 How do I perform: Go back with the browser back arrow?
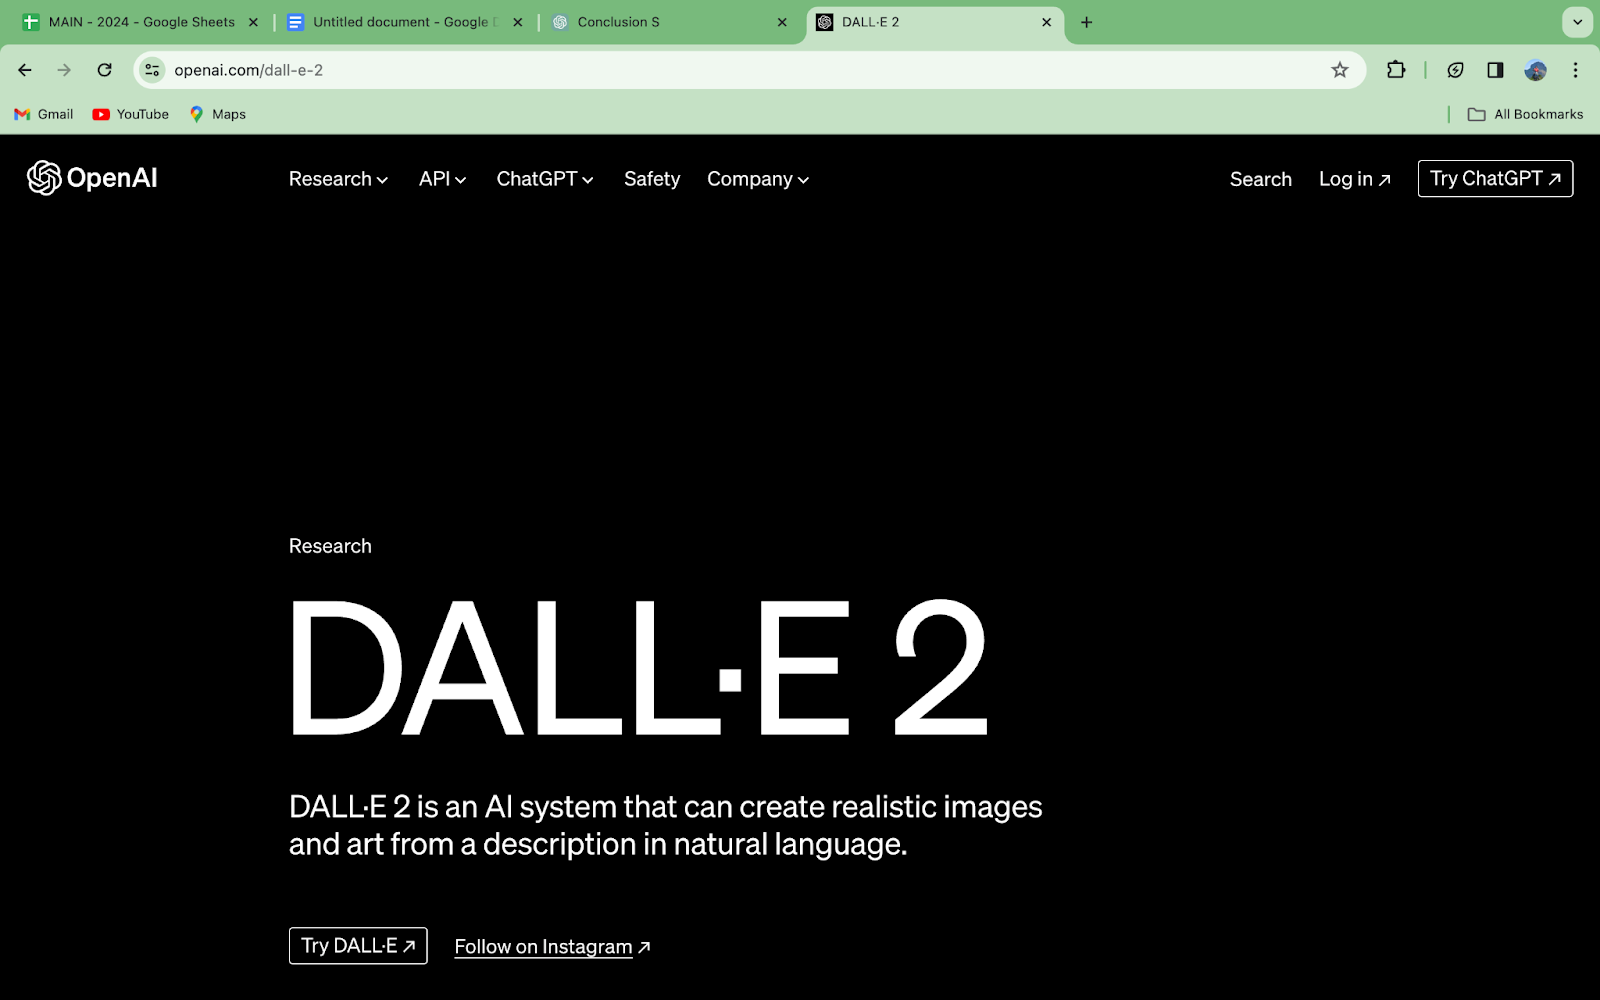tap(25, 70)
